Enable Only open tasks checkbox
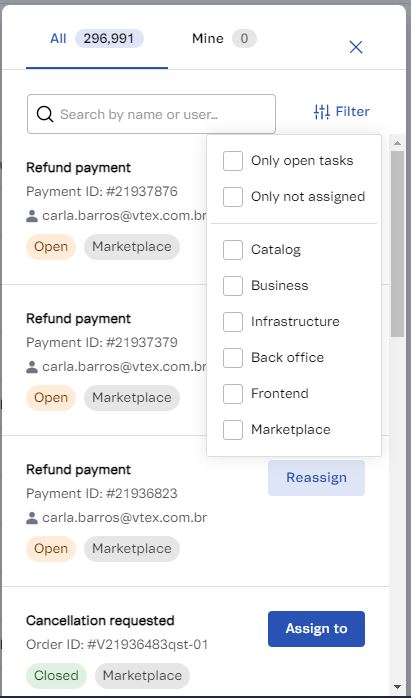 pos(233,161)
